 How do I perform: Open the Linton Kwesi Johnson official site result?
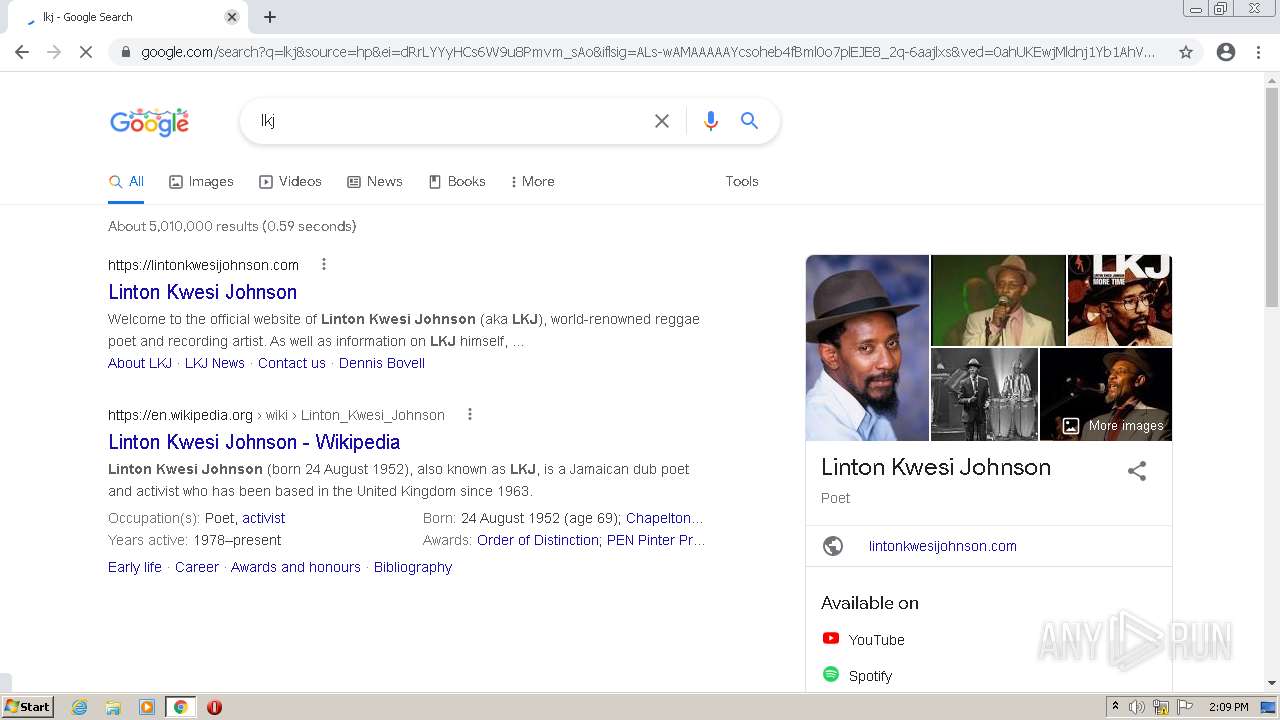[202, 292]
